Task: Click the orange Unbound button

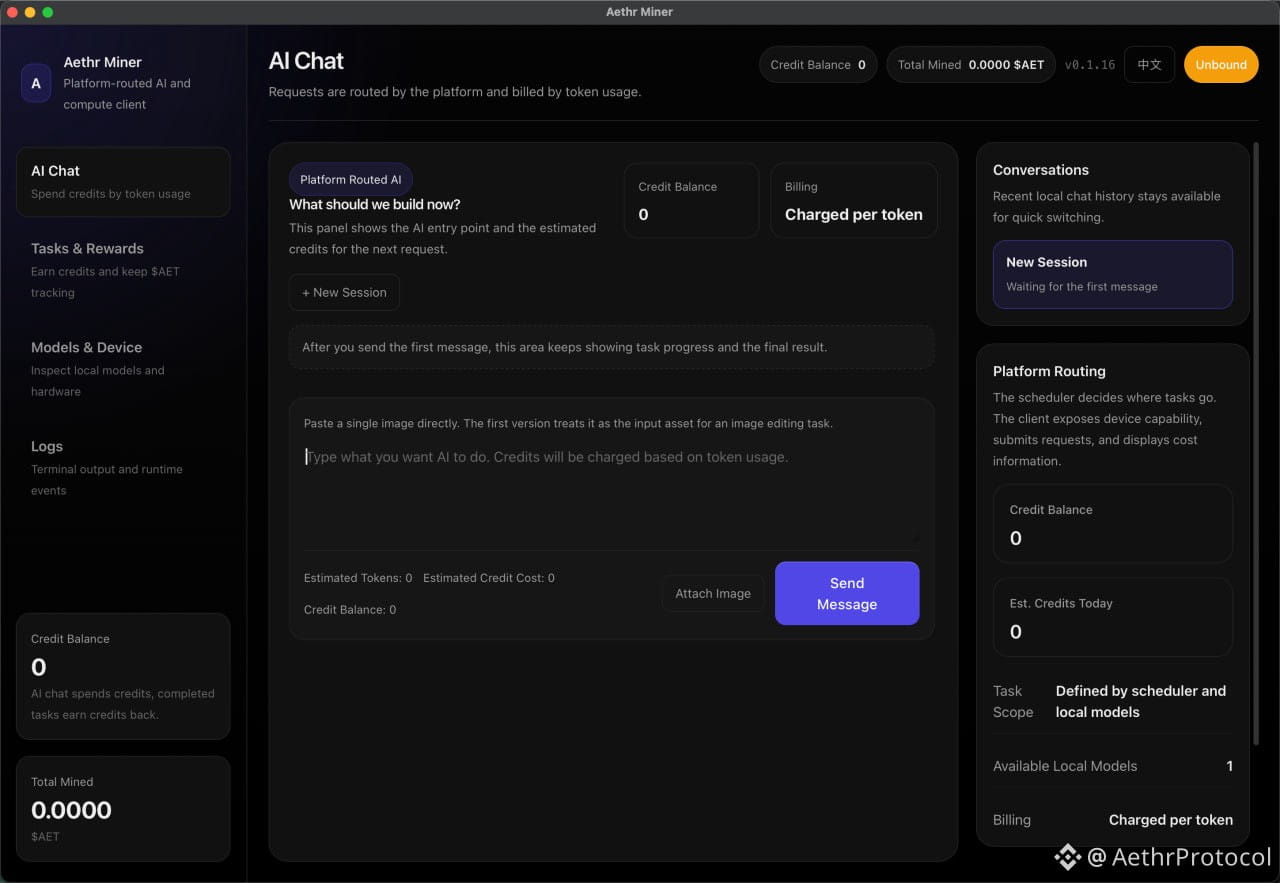Action: point(1221,65)
